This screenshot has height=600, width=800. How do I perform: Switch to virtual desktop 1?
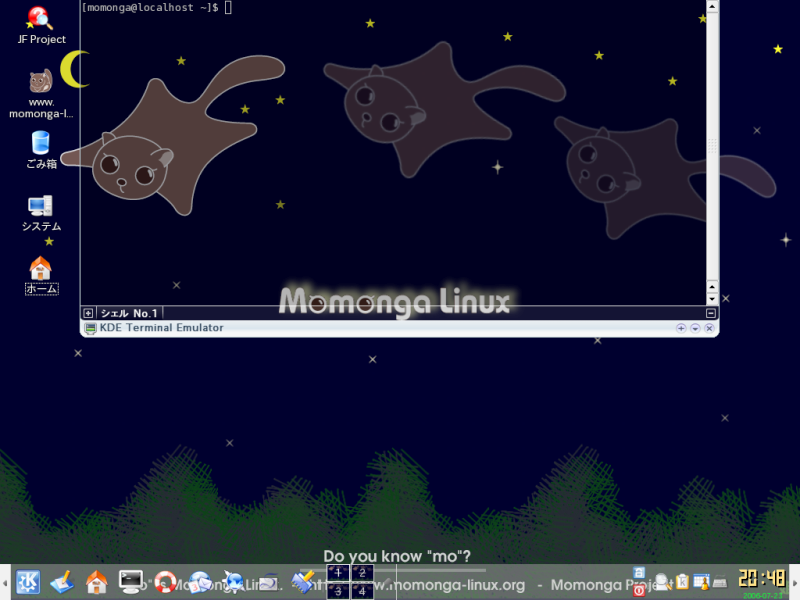pos(338,573)
